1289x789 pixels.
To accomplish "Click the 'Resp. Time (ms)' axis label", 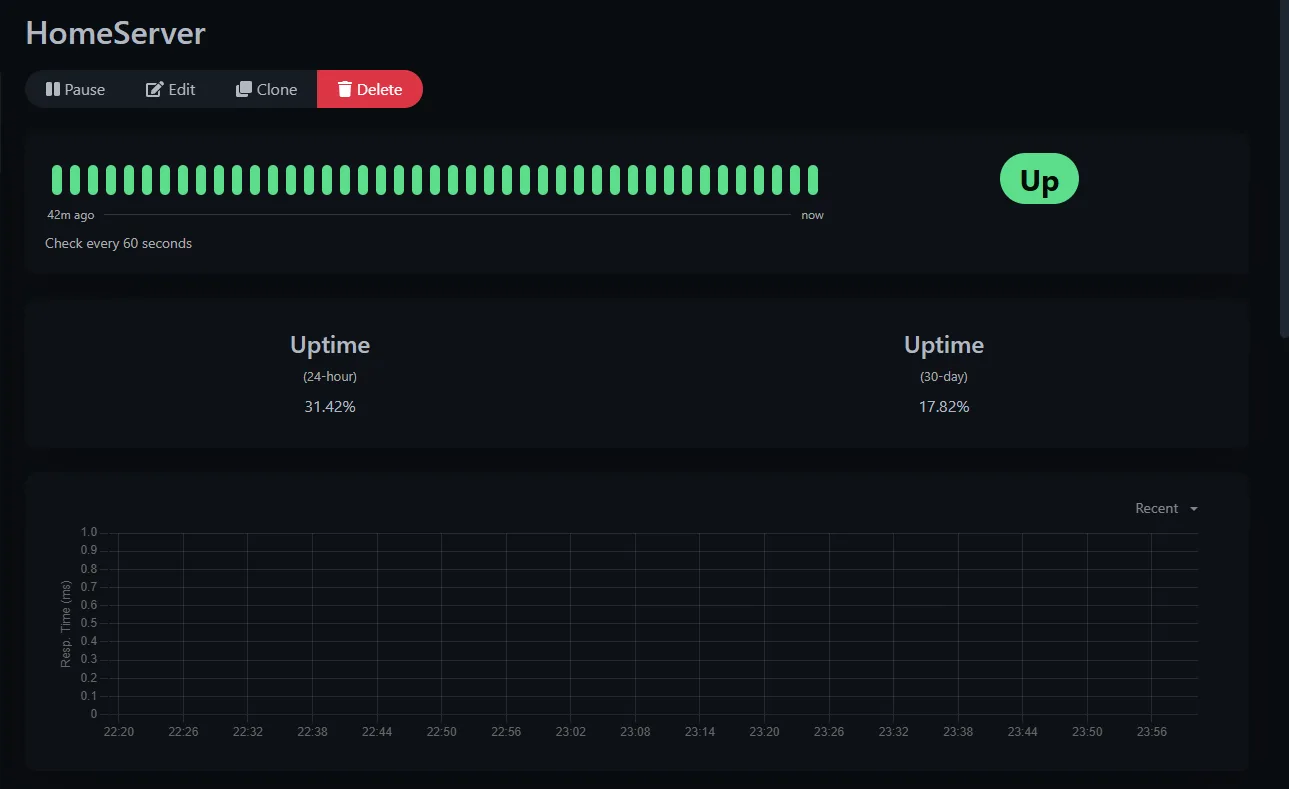I will (x=66, y=624).
